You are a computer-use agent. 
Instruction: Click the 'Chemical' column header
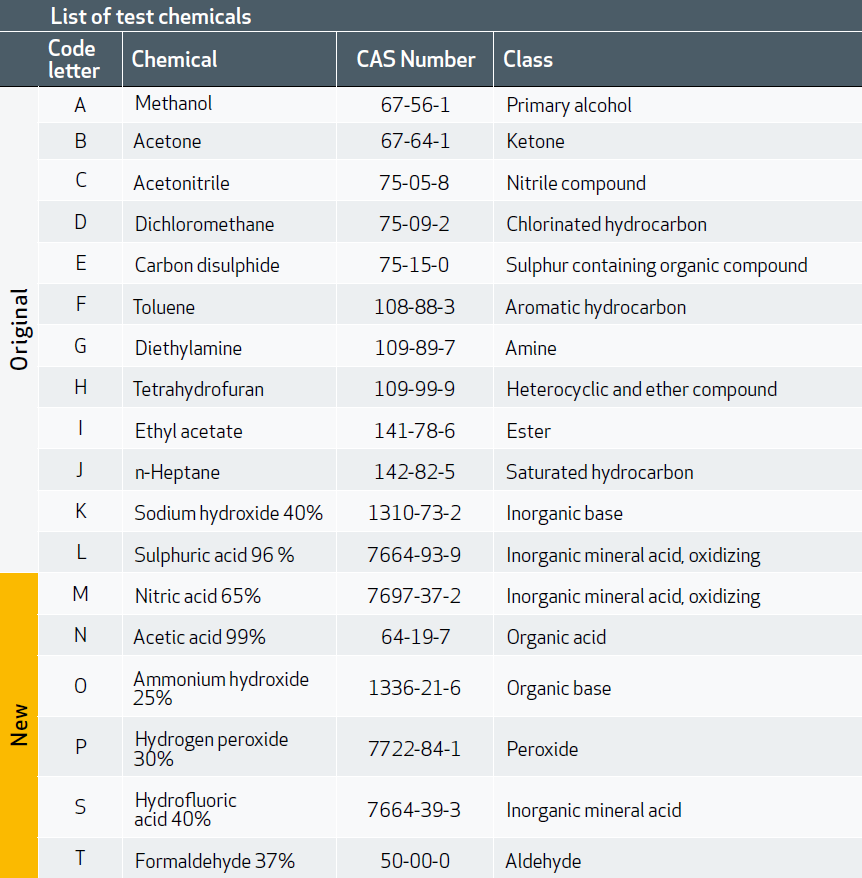[174, 59]
